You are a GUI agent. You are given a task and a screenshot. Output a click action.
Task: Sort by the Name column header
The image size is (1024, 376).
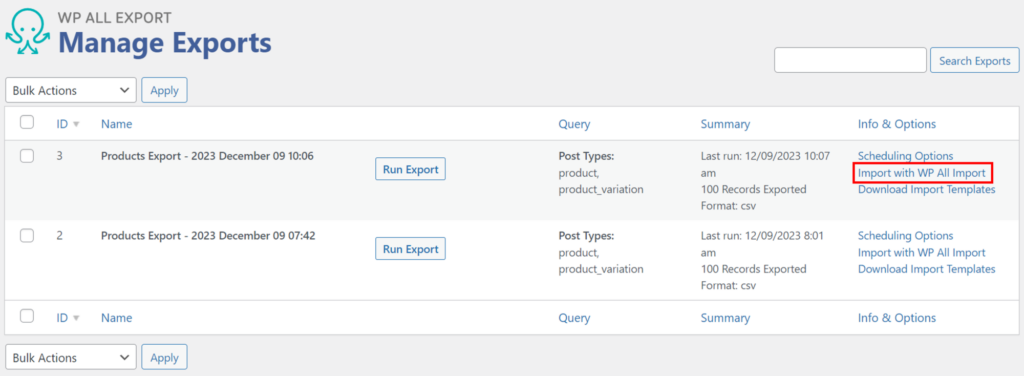[x=116, y=124]
